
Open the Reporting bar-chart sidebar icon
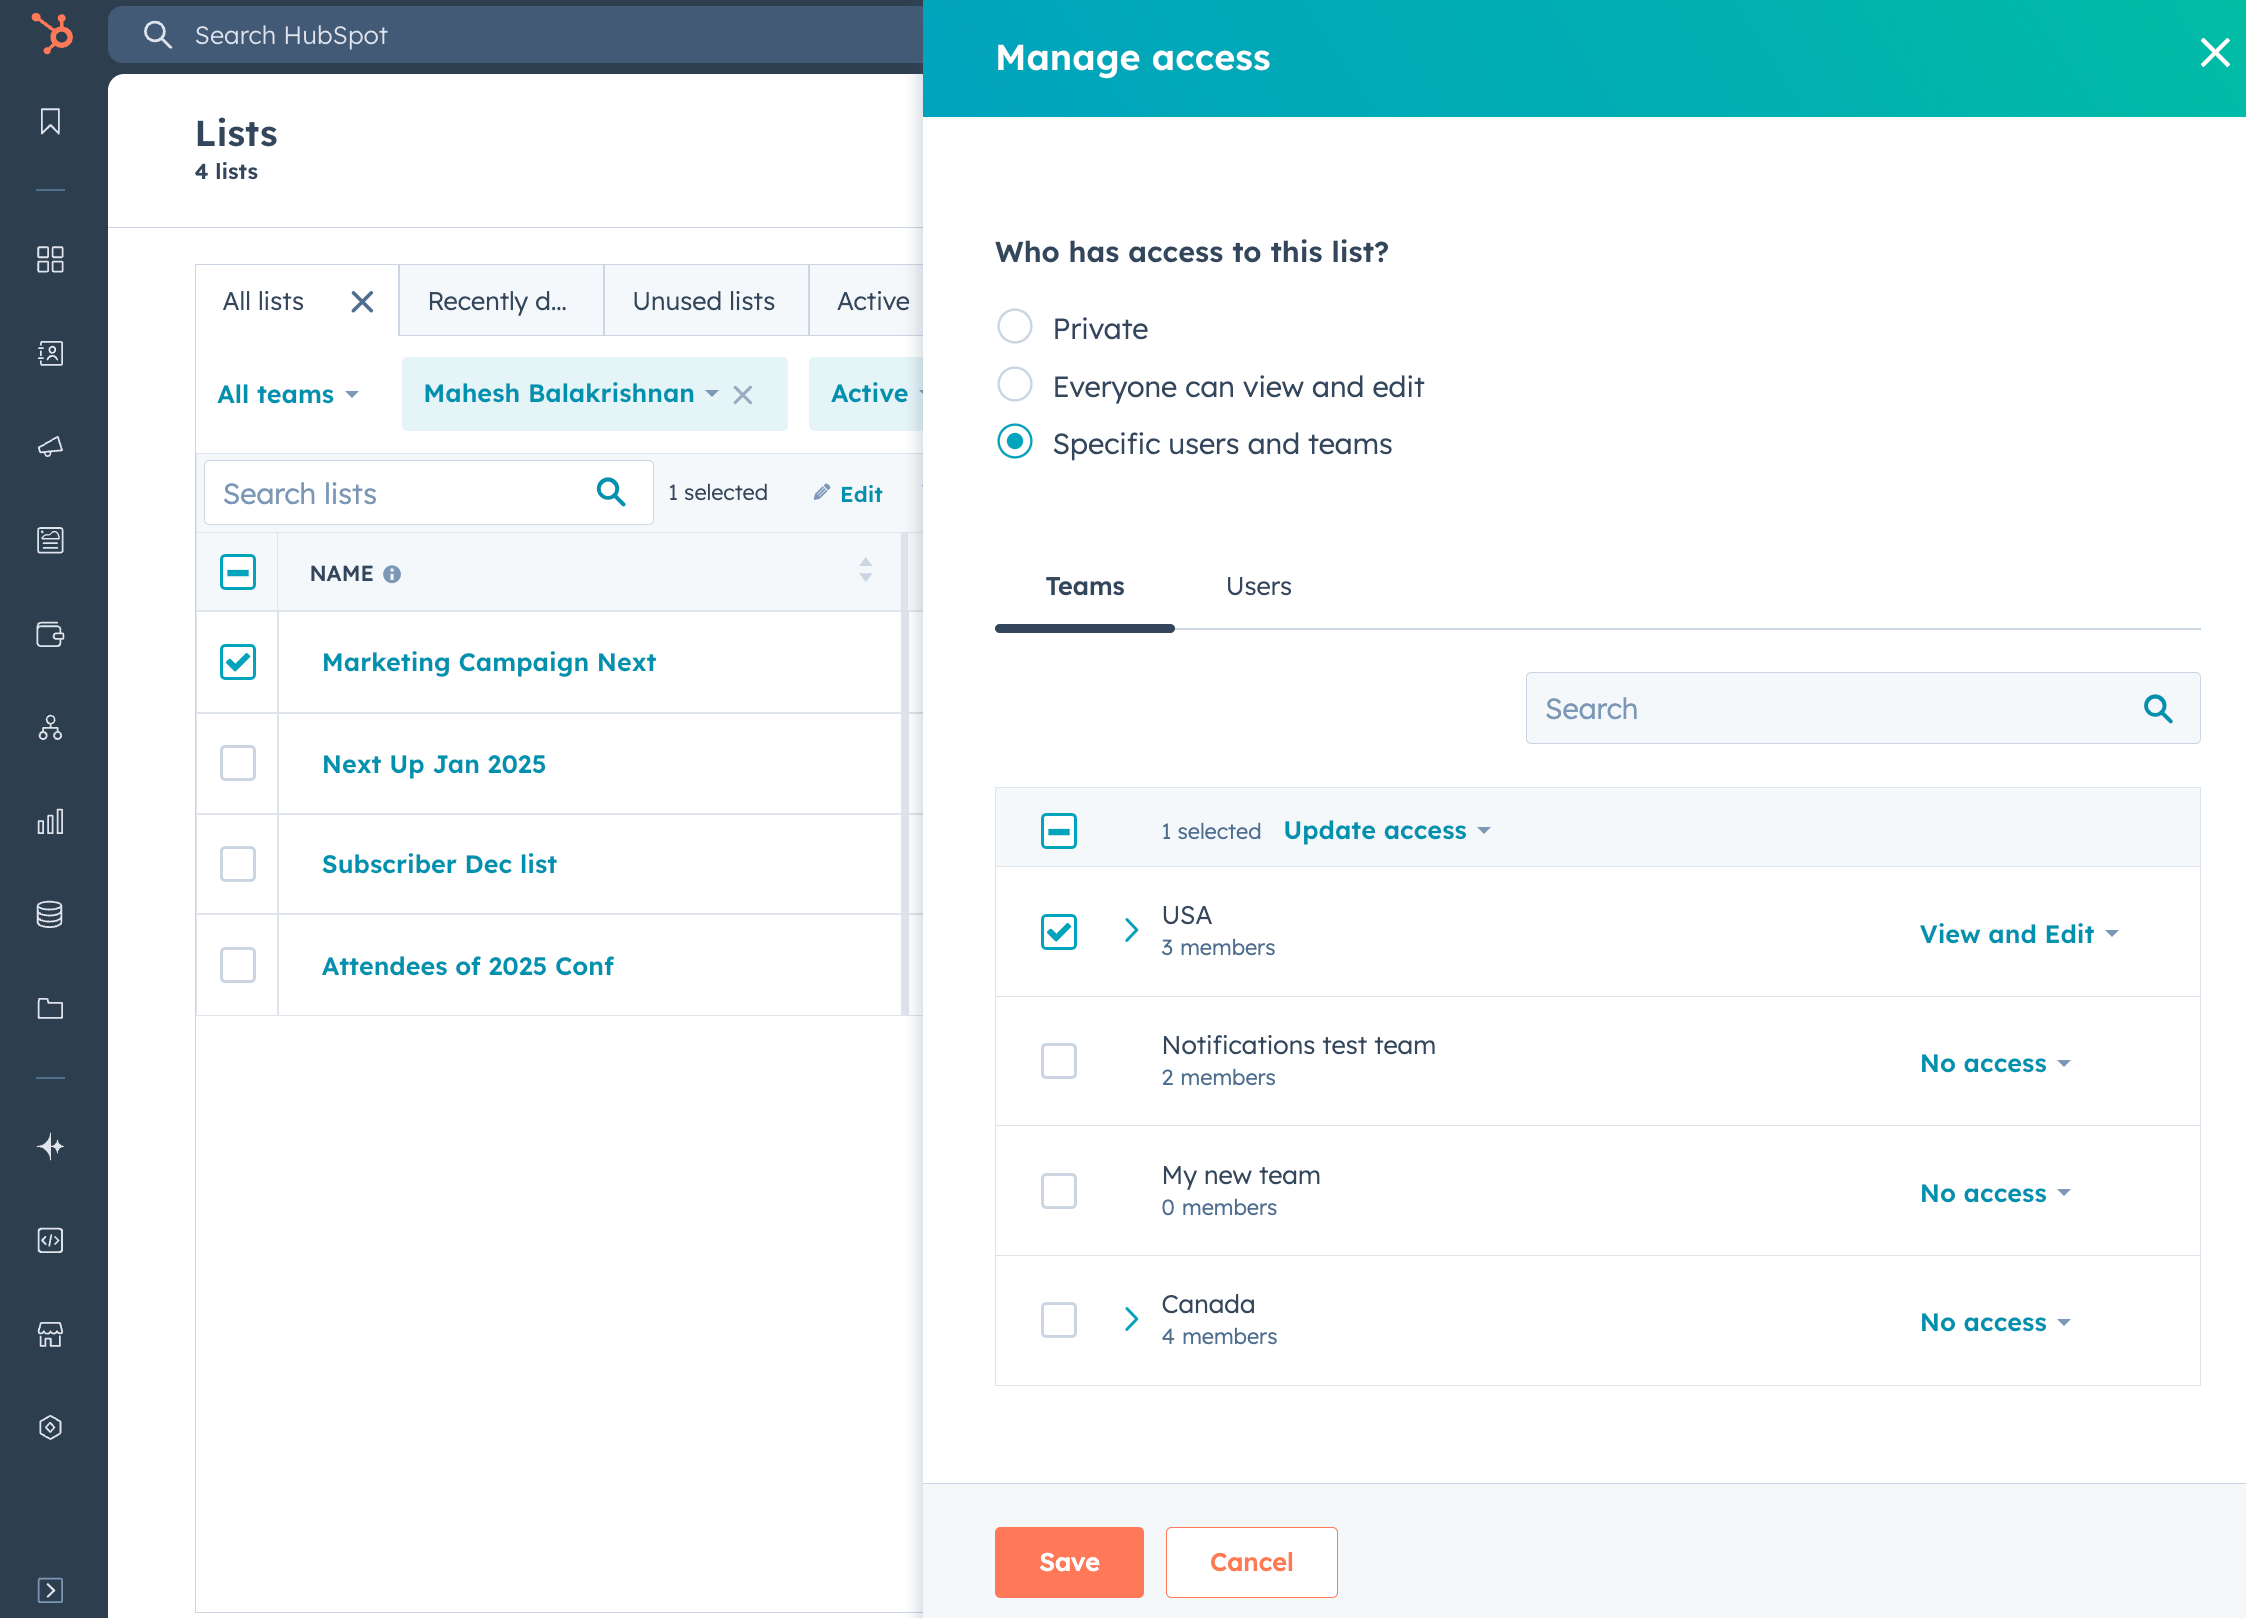tap(50, 822)
